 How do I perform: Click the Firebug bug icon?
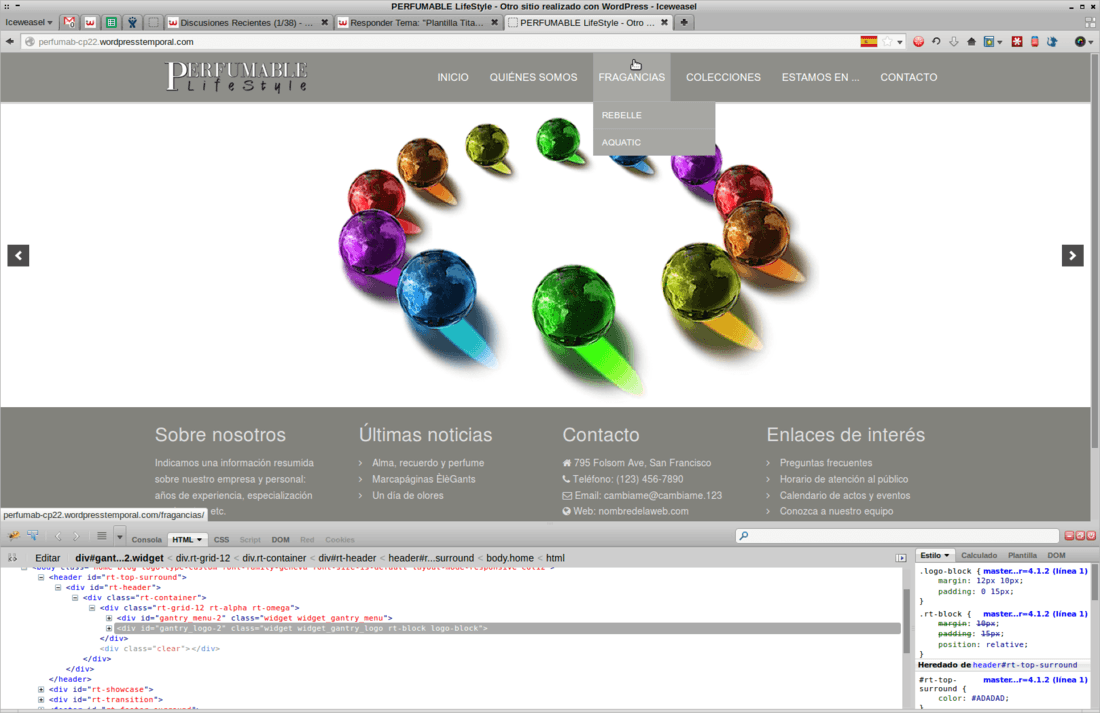click(13, 536)
